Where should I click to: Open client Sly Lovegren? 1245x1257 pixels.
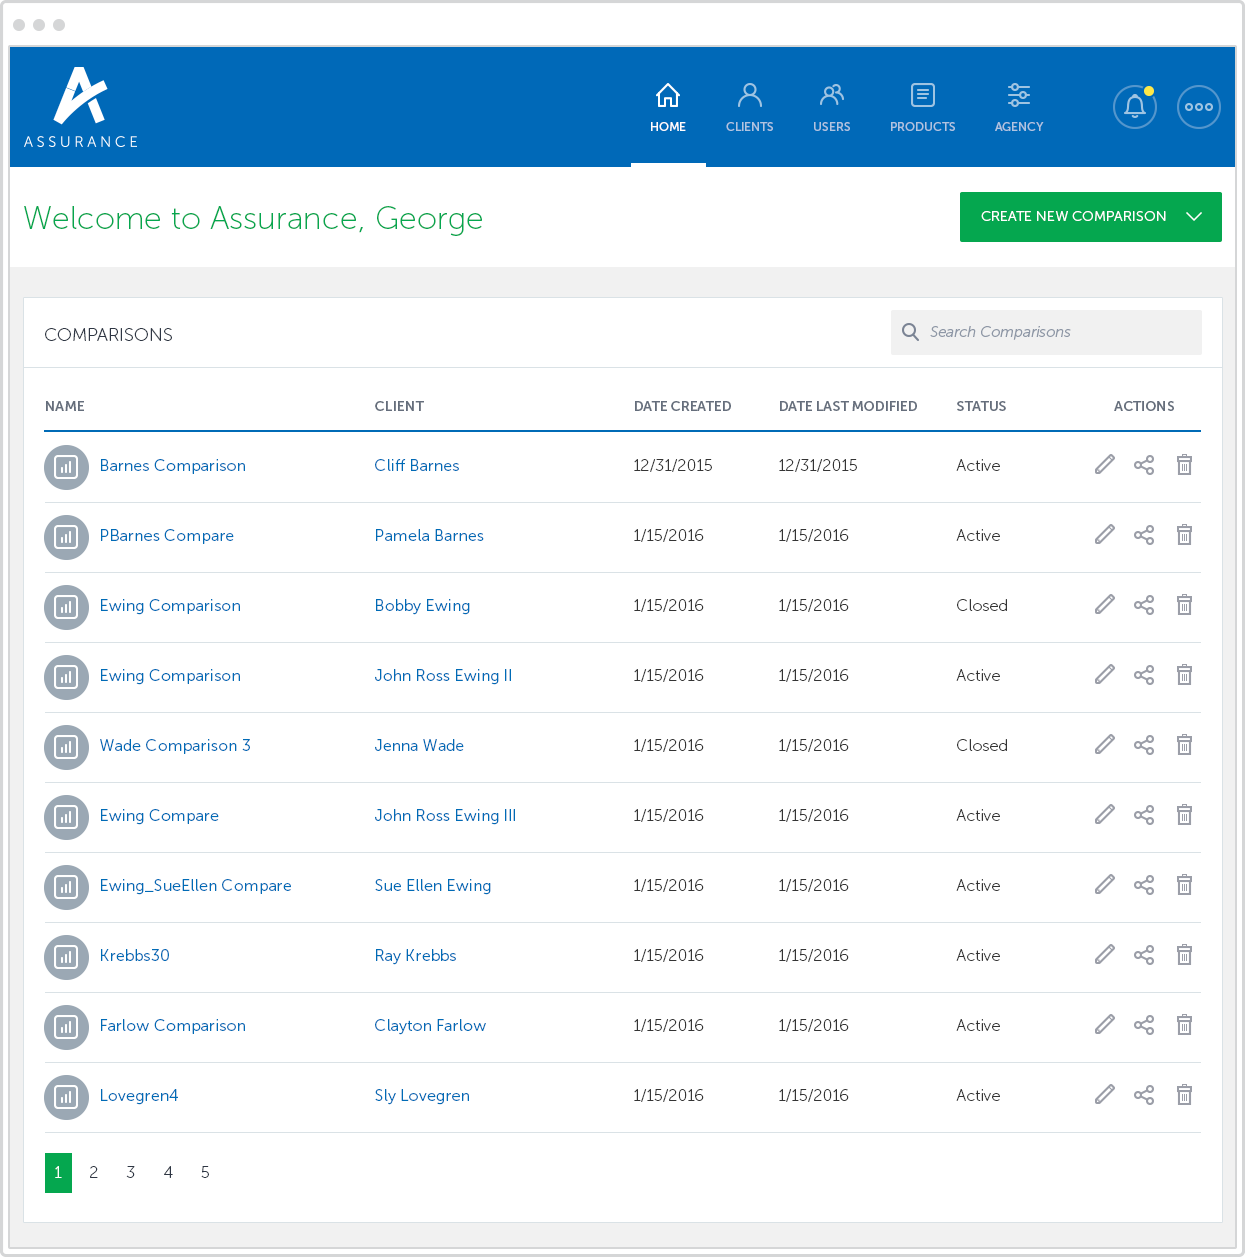click(x=422, y=1095)
